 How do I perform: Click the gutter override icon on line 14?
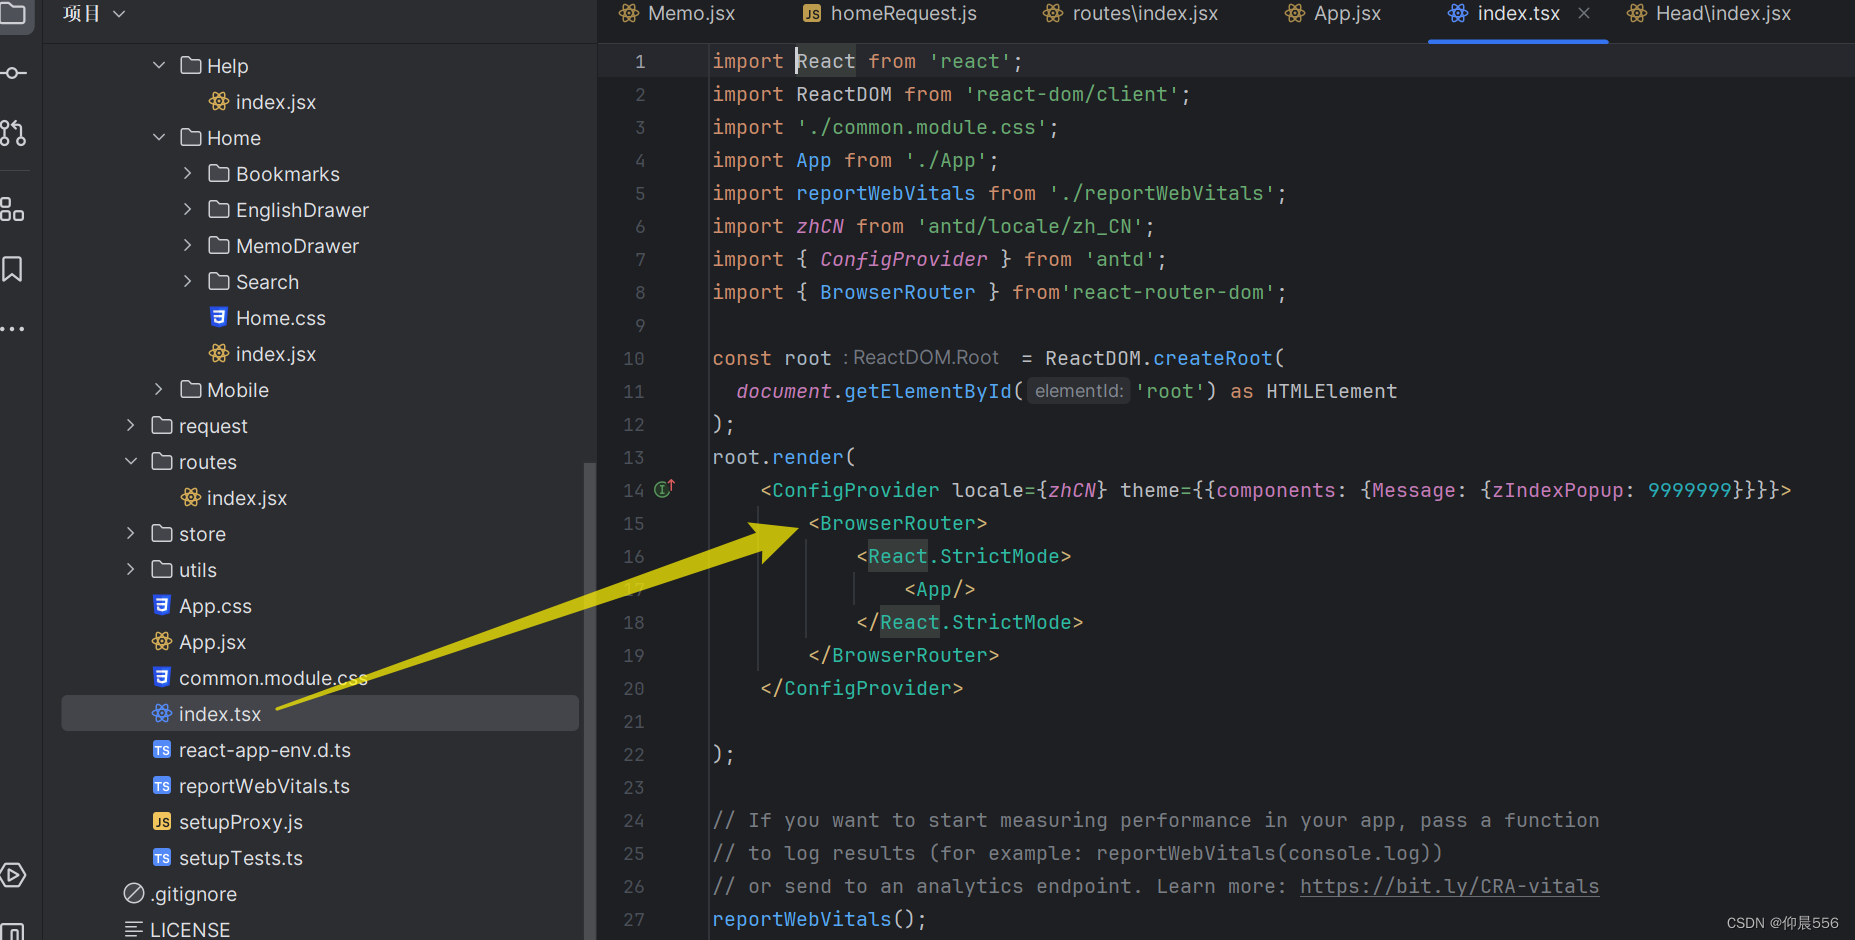(x=664, y=489)
